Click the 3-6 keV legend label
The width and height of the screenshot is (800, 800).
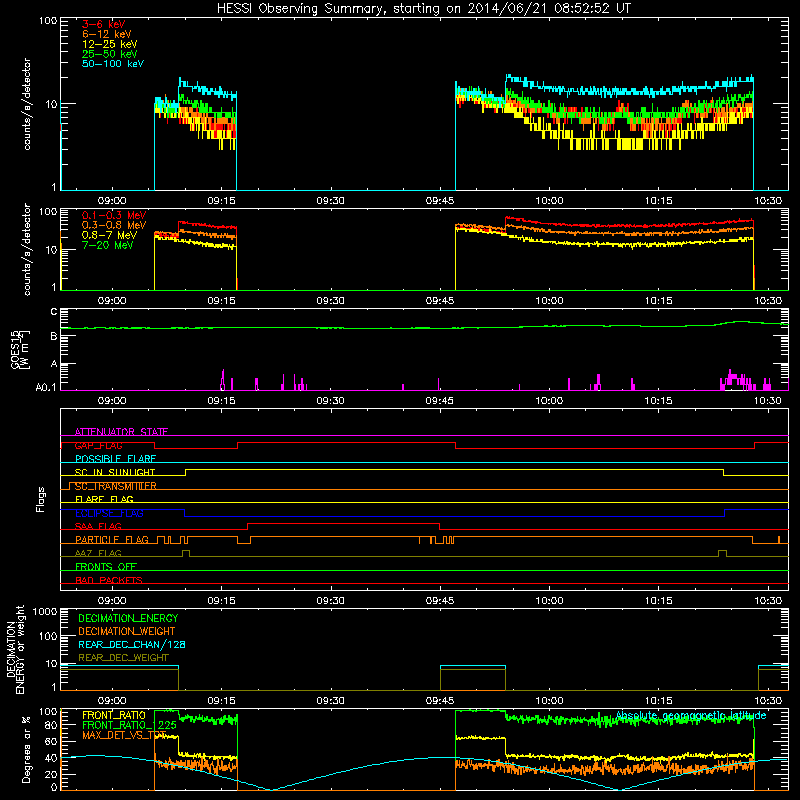coord(103,24)
